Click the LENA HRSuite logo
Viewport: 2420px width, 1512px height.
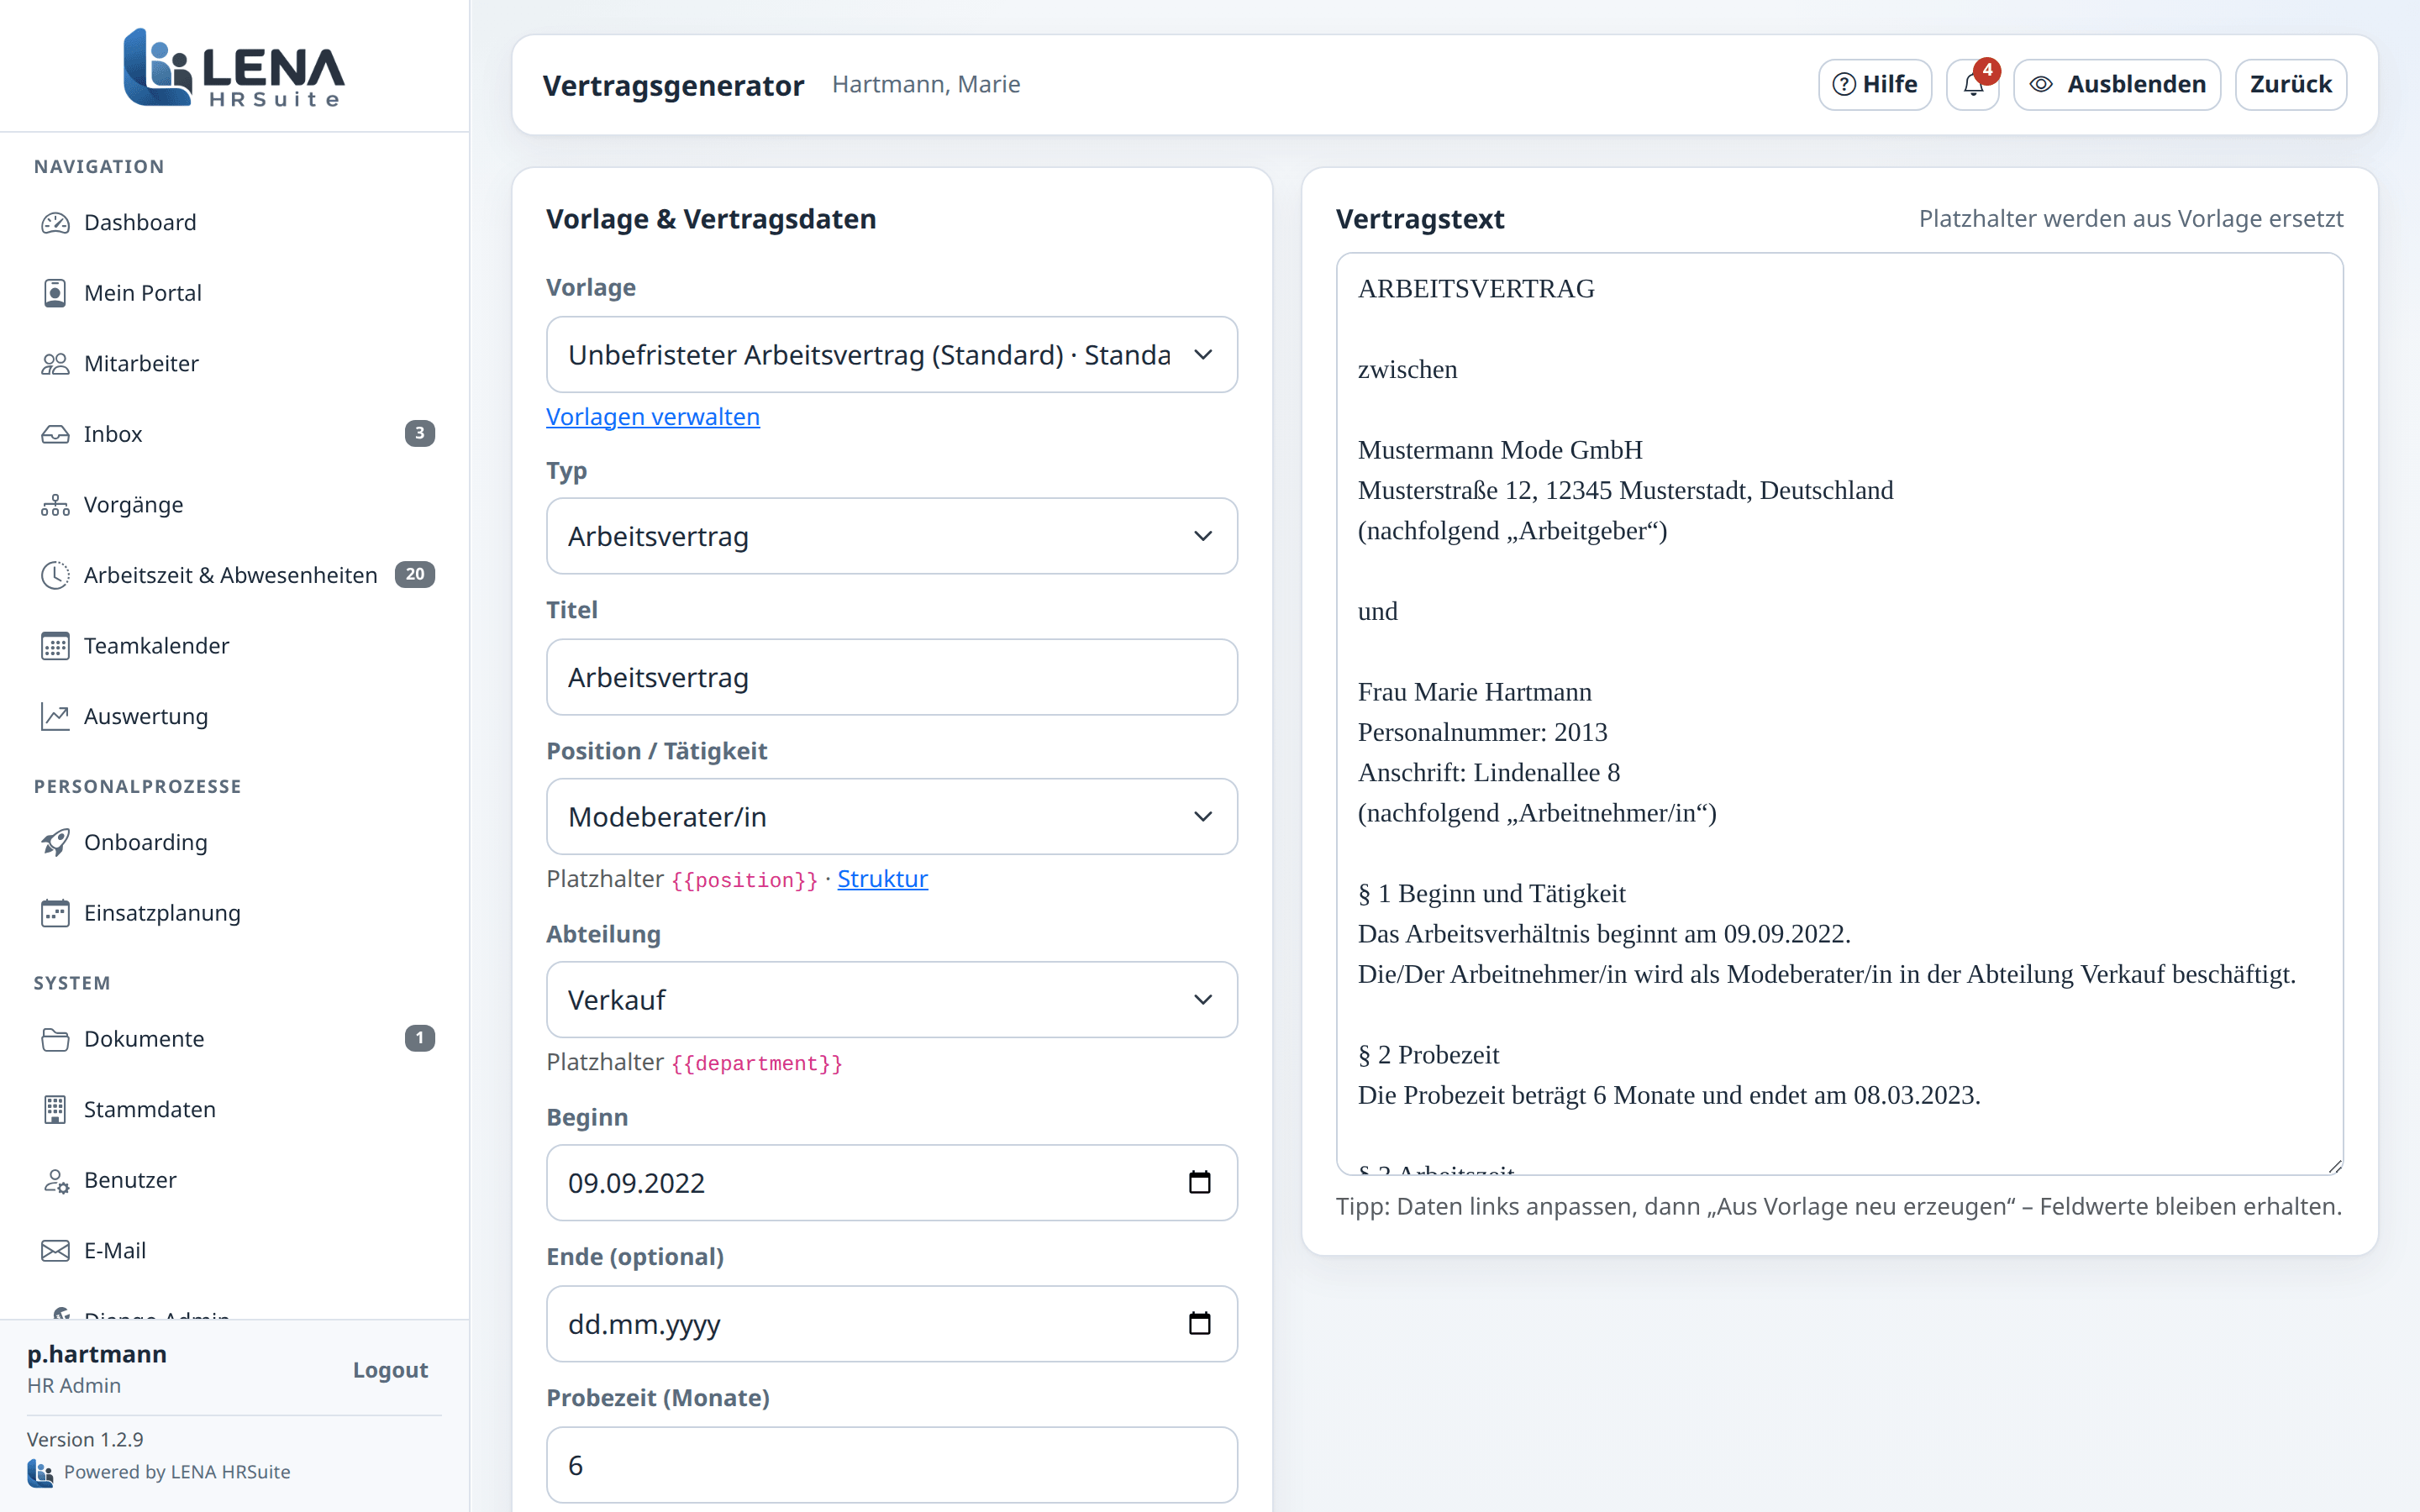click(234, 67)
